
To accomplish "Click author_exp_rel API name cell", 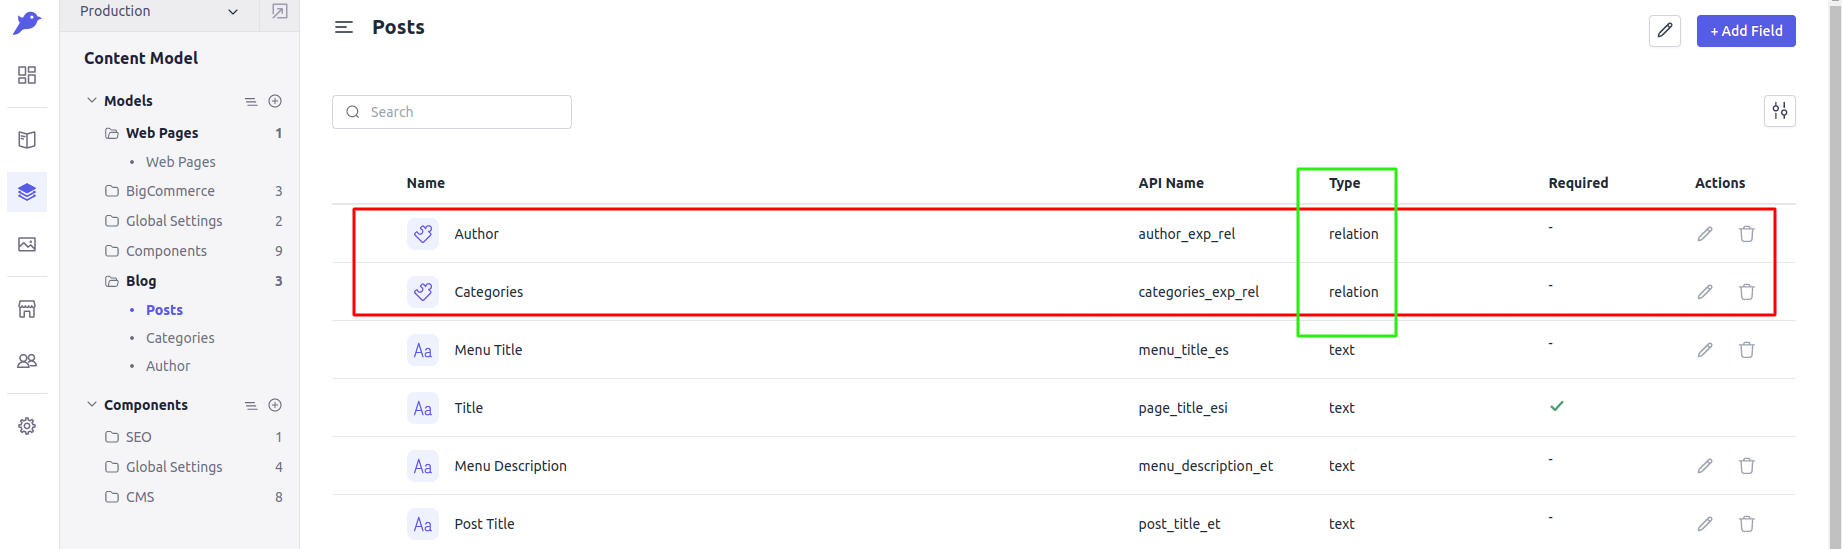I will [1187, 234].
